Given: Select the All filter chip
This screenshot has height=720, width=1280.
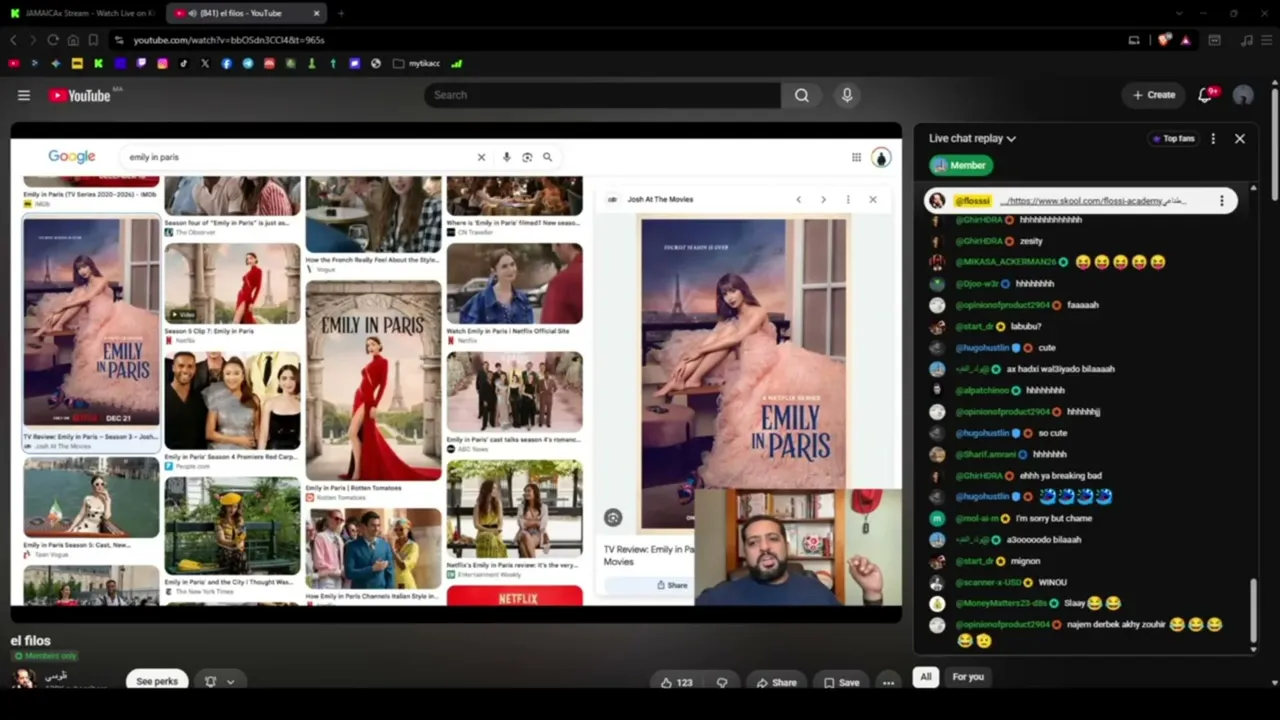Looking at the screenshot, I should coord(926,677).
